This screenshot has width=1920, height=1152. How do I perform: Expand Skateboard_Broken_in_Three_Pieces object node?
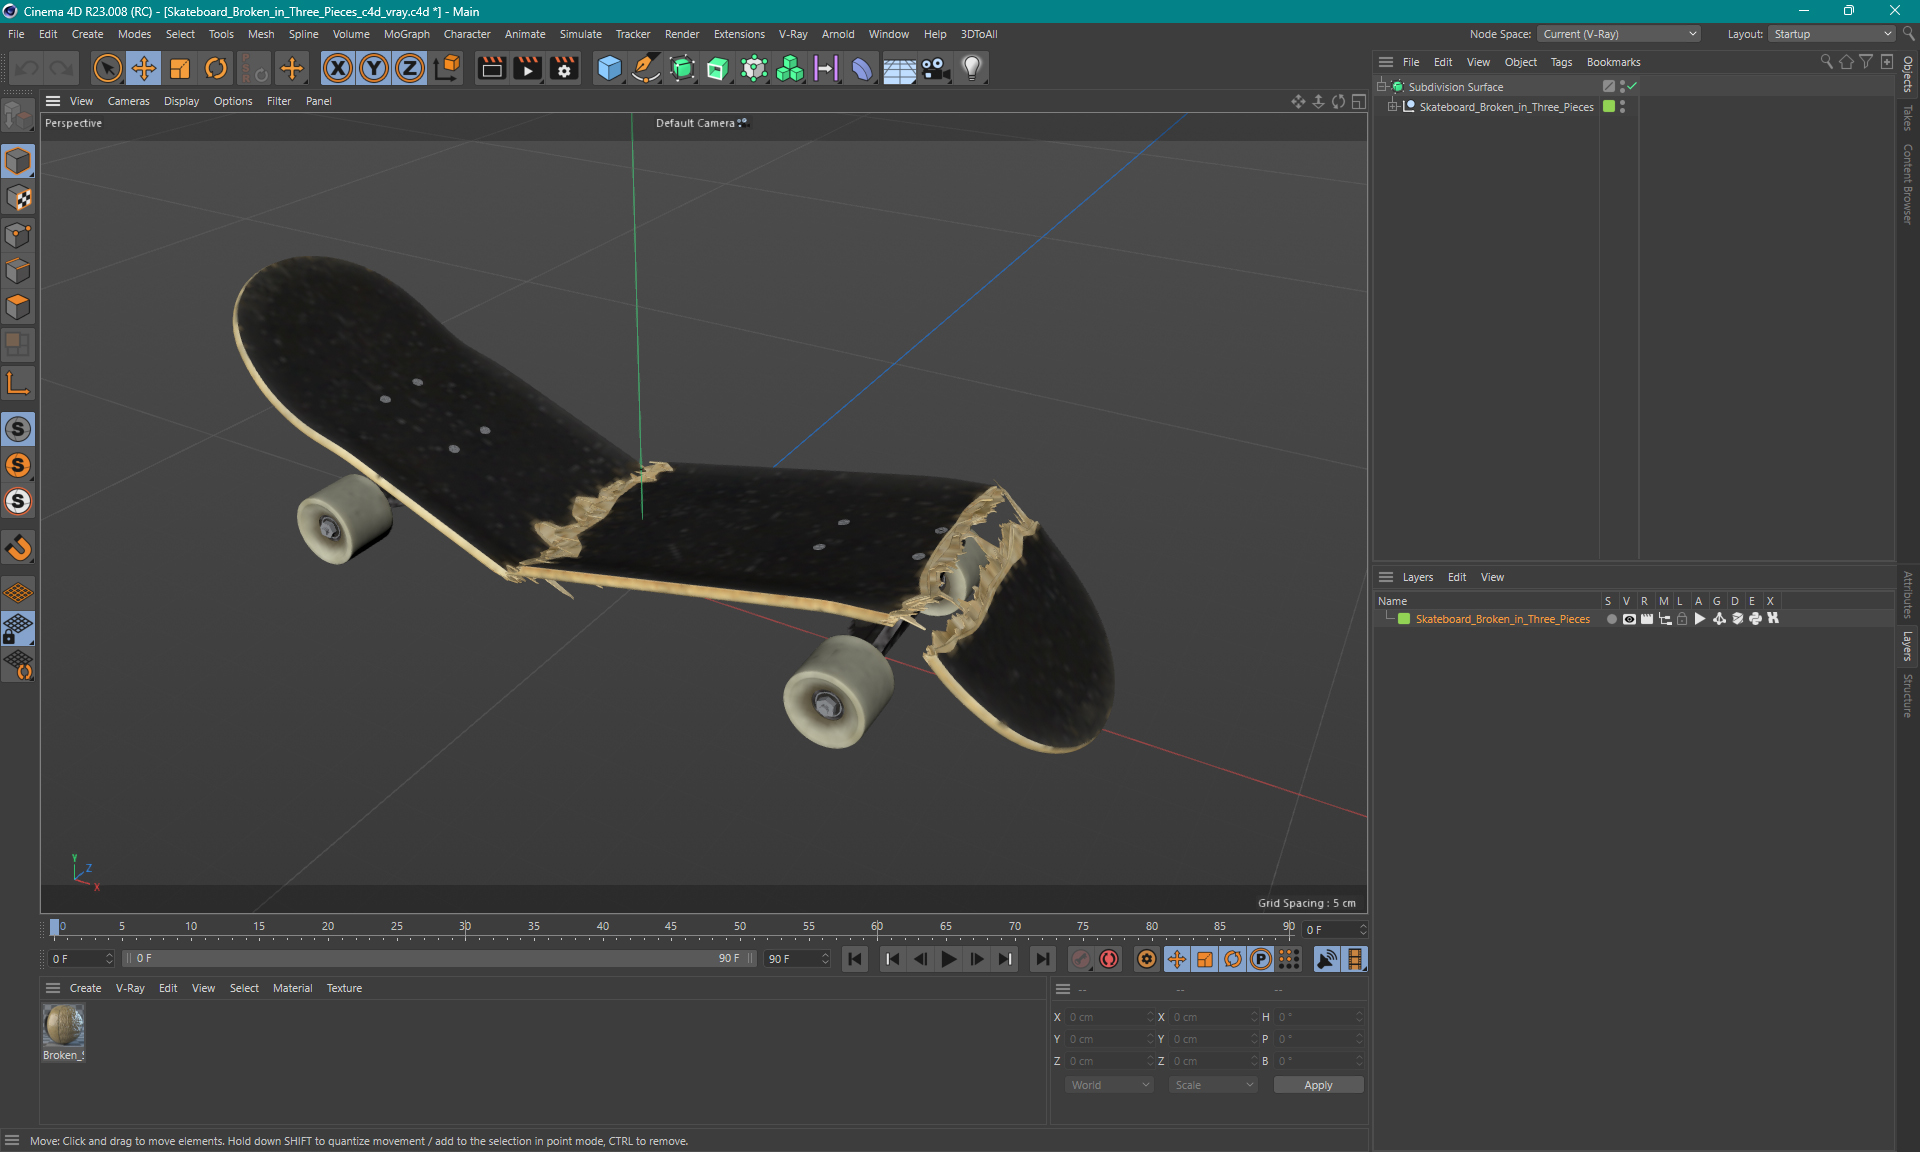1392,106
